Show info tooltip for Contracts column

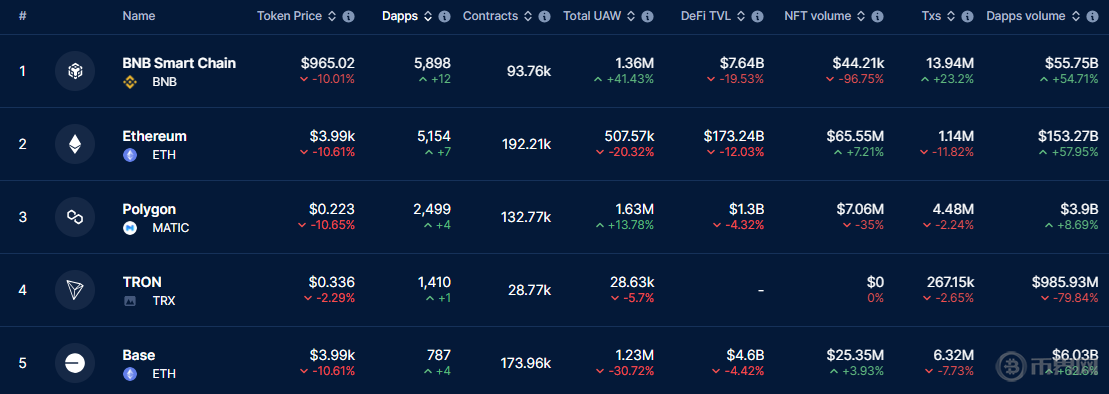(x=544, y=16)
